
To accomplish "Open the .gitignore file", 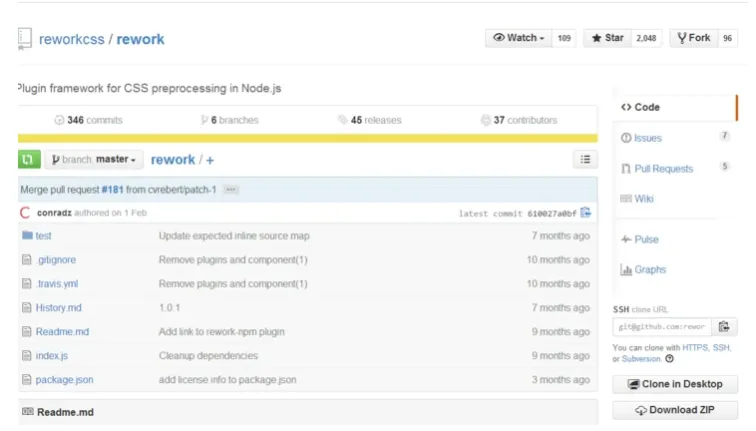I will (x=56, y=260).
